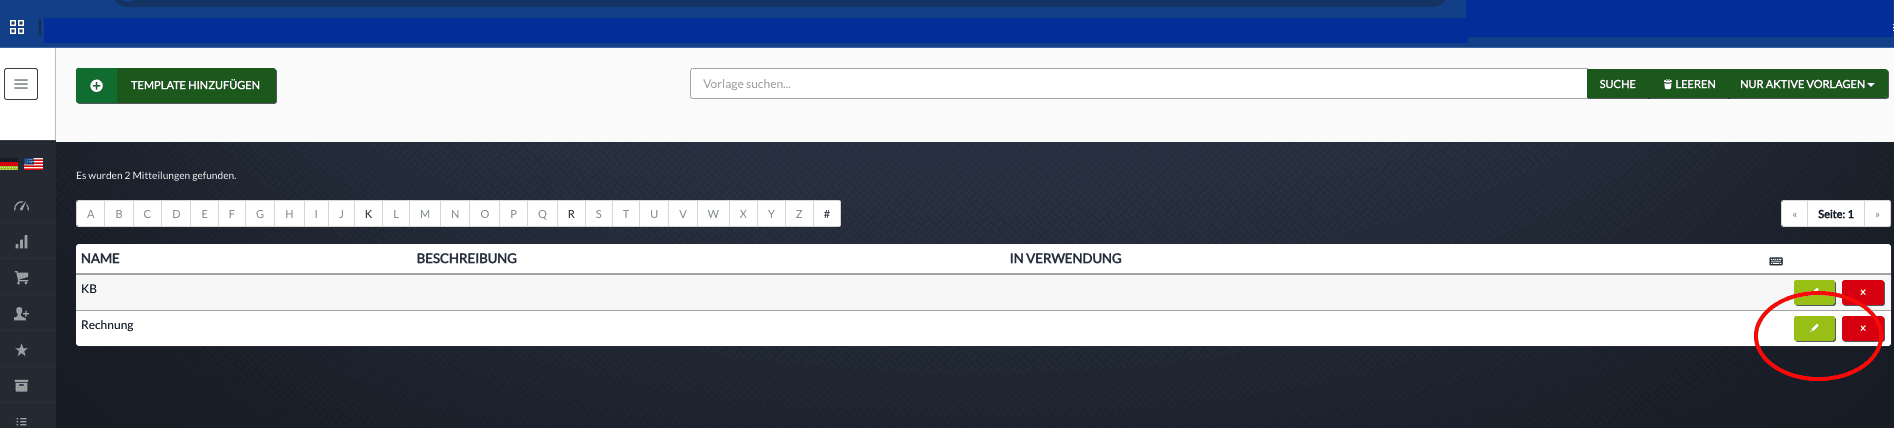Open the apps grid icon in top bar
This screenshot has height=428, width=1894.
(17, 27)
